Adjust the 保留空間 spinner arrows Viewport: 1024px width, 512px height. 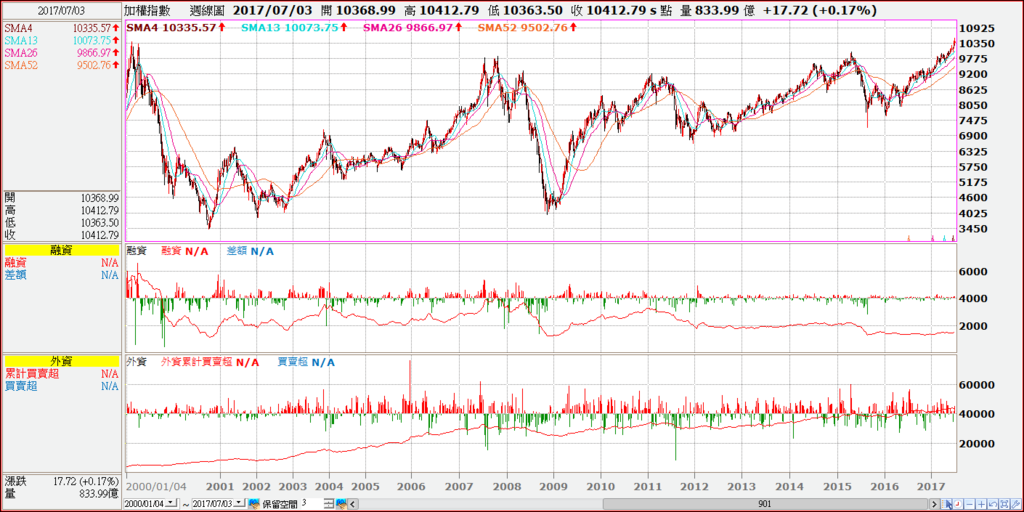click(x=329, y=504)
